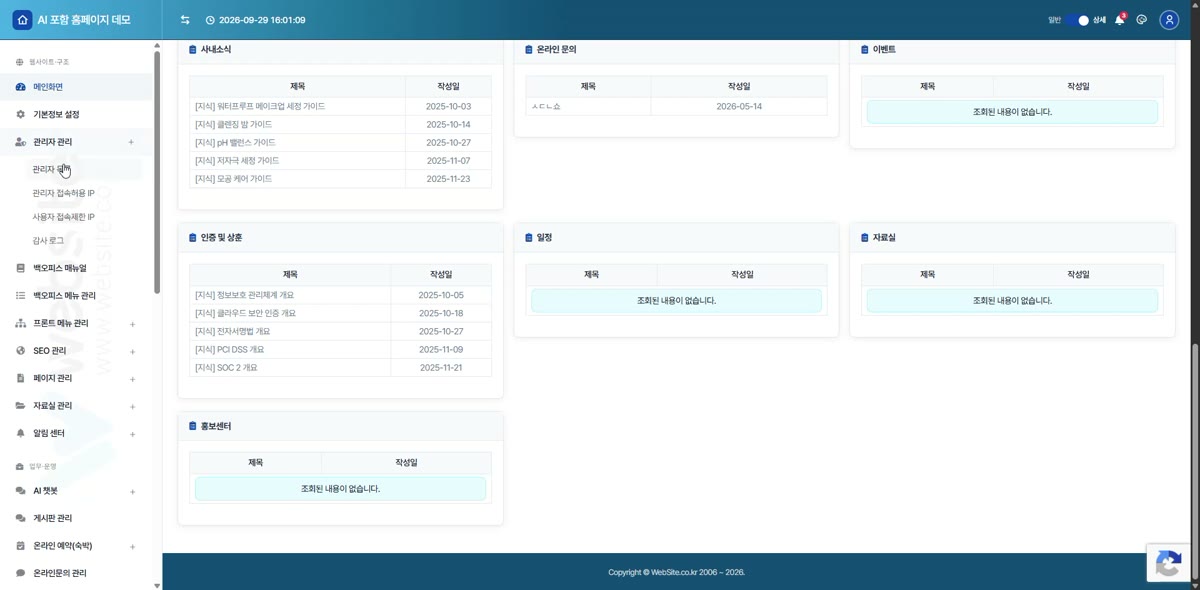Expand 페이지 관리 with its plus icon
The height and width of the screenshot is (590, 1200).
(132, 379)
